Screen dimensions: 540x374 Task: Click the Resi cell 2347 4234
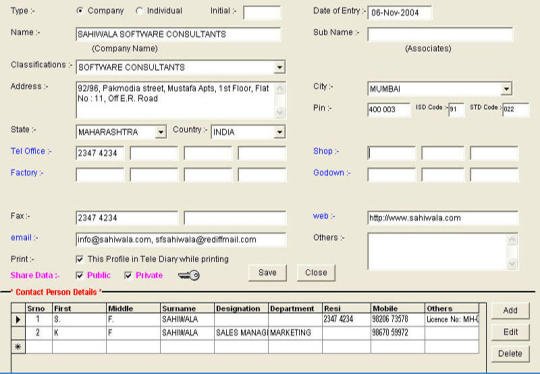(346, 320)
